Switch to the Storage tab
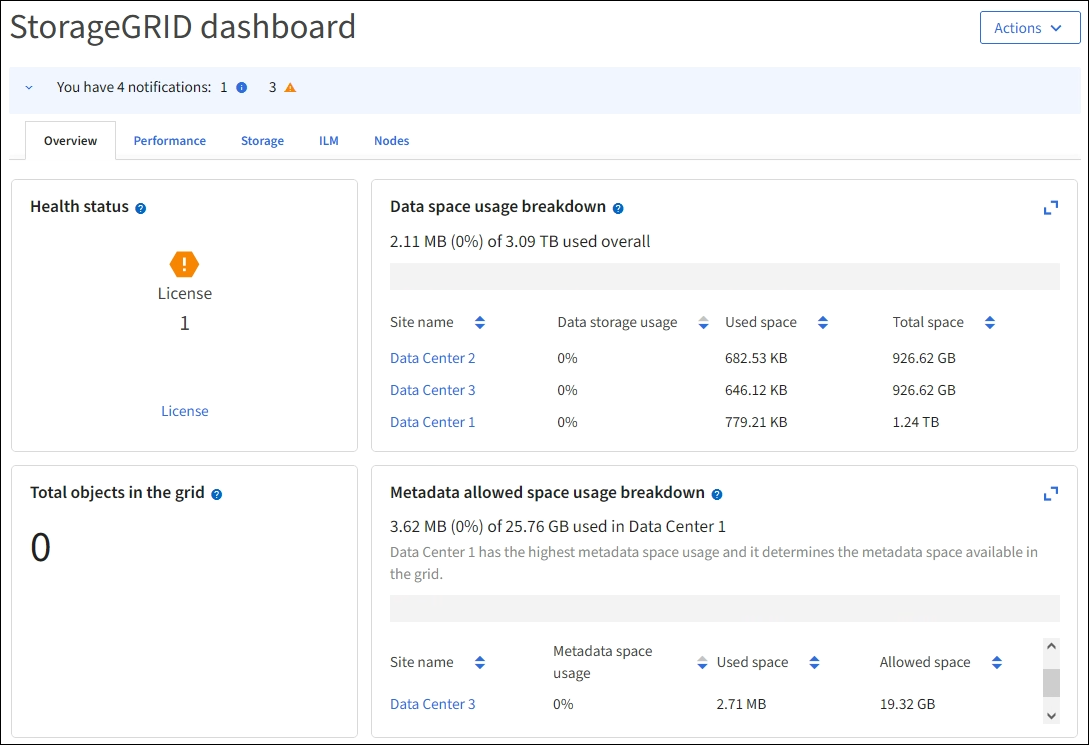 click(262, 141)
